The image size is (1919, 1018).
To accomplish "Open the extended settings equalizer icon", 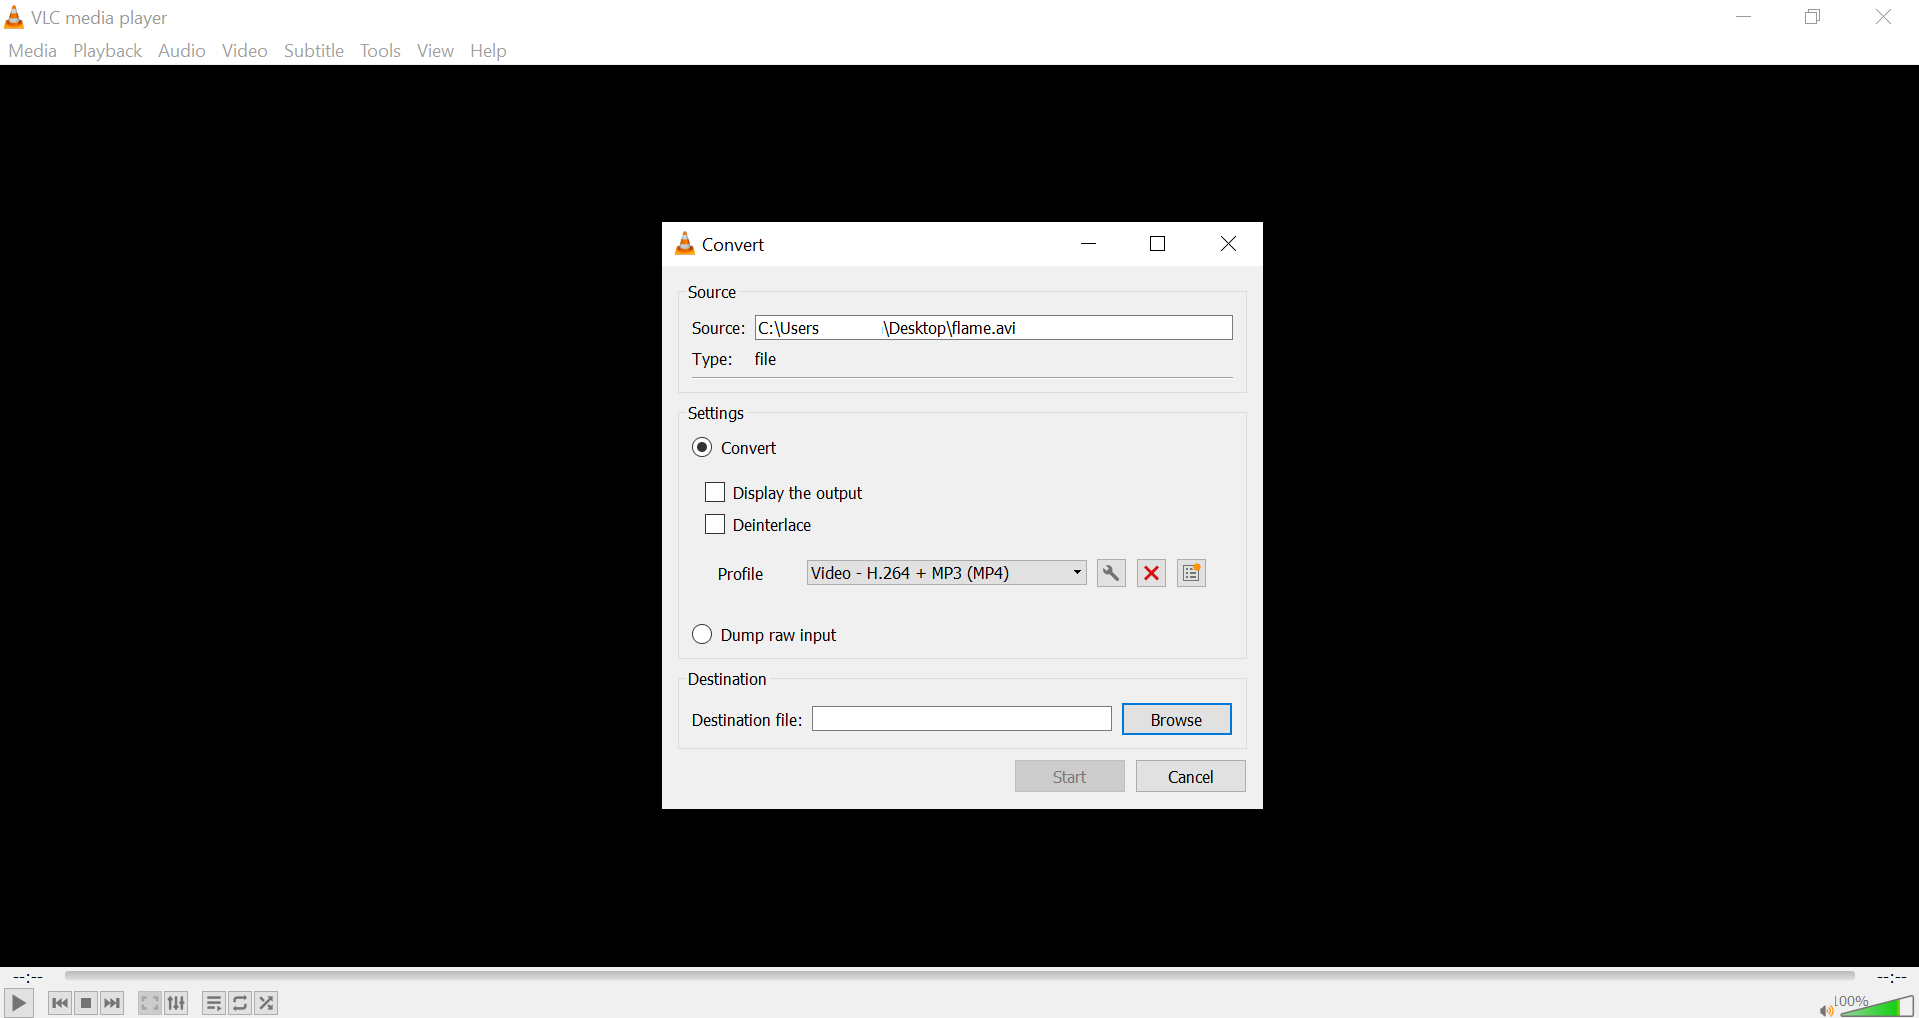I will (x=177, y=1003).
